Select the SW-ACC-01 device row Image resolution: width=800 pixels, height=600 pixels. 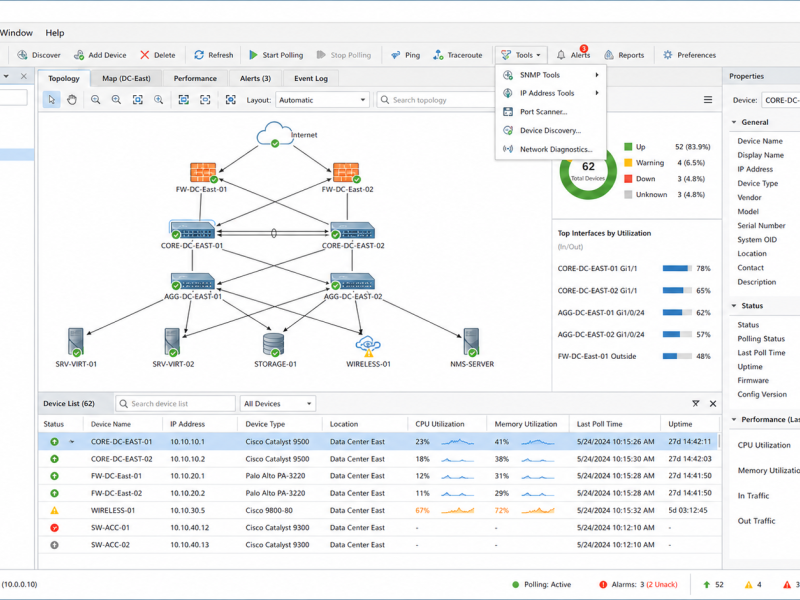pyautogui.click(x=379, y=528)
